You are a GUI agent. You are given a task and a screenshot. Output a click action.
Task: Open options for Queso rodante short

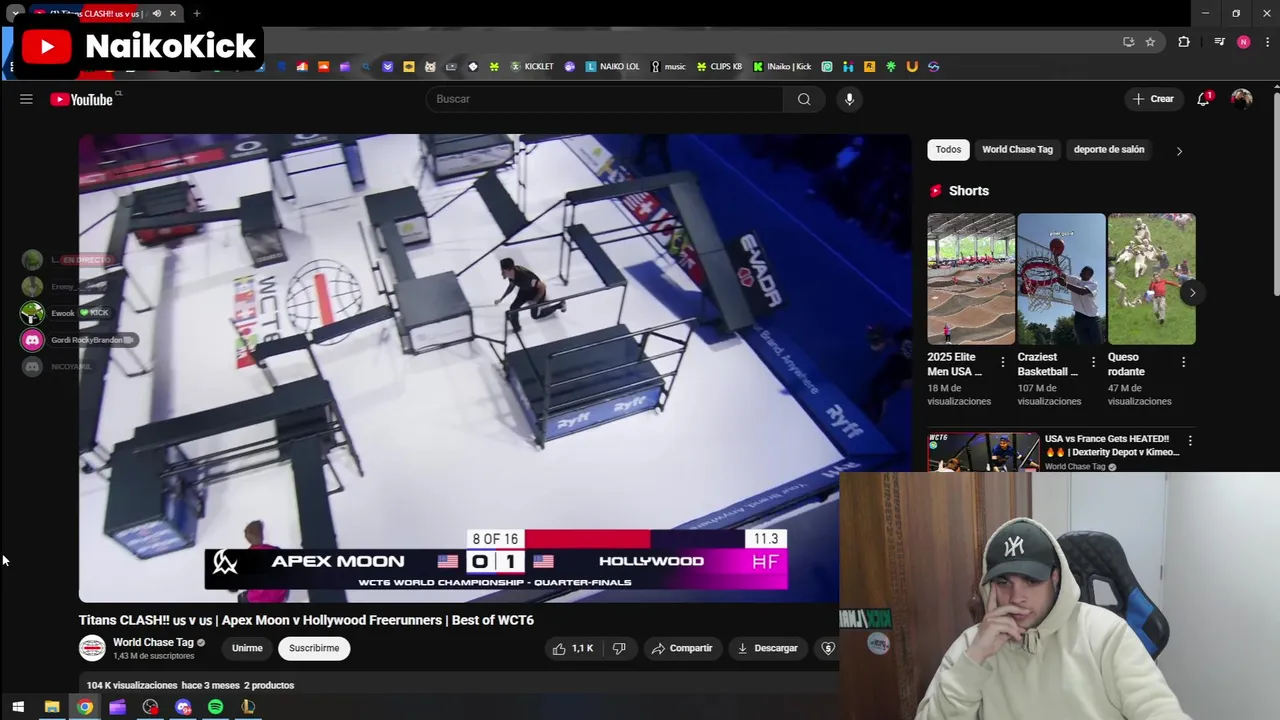click(x=1183, y=362)
